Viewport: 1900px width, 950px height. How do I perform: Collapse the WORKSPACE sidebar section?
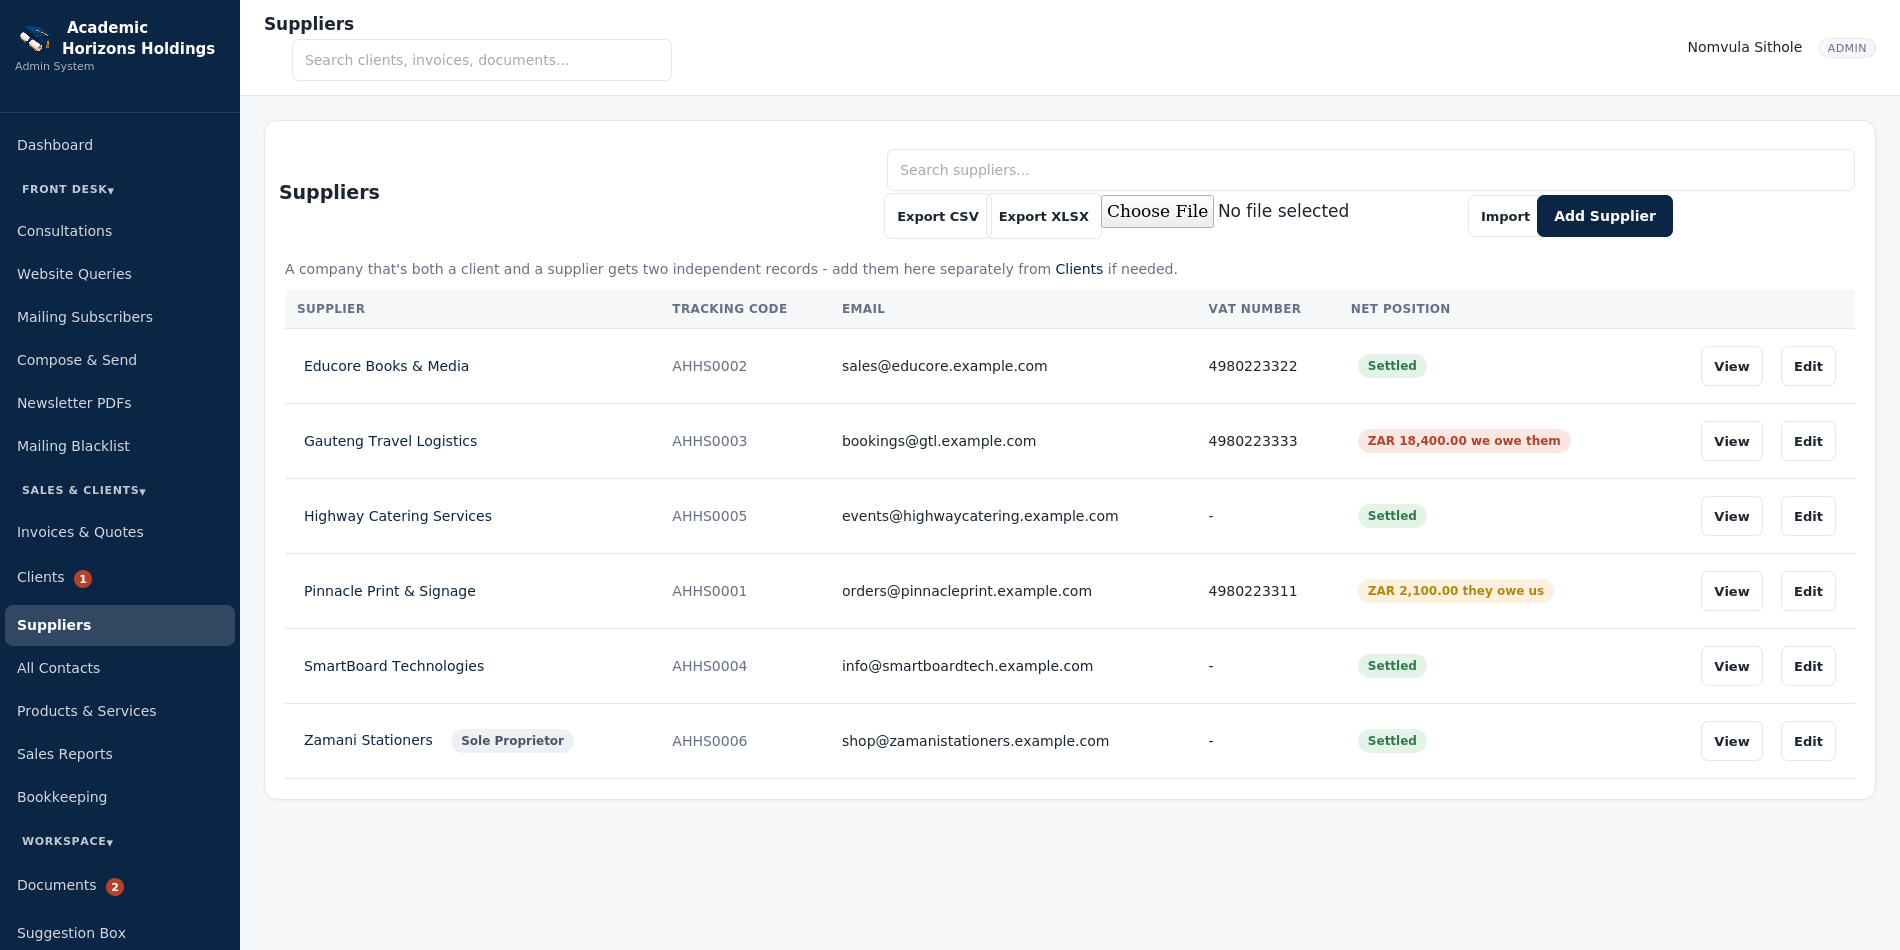[67, 841]
